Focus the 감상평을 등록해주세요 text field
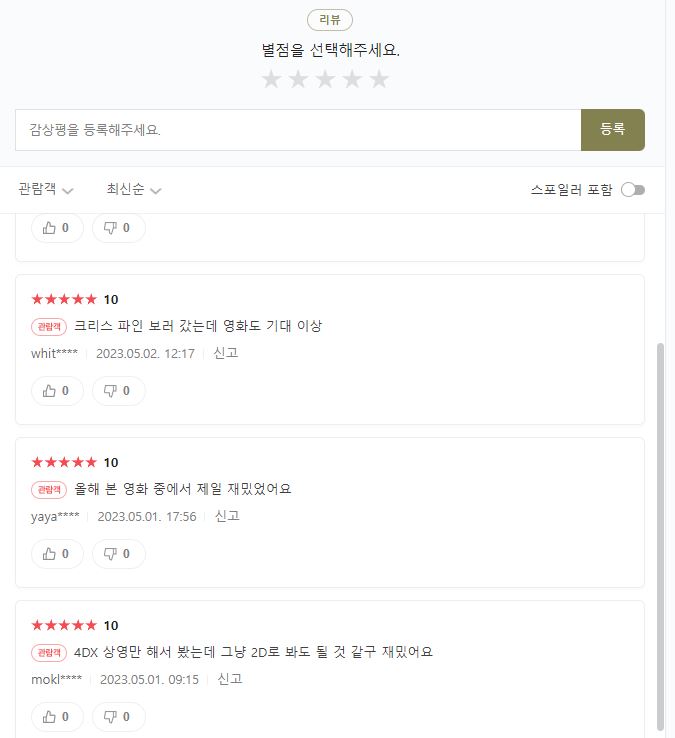The height and width of the screenshot is (738, 675). (298, 130)
